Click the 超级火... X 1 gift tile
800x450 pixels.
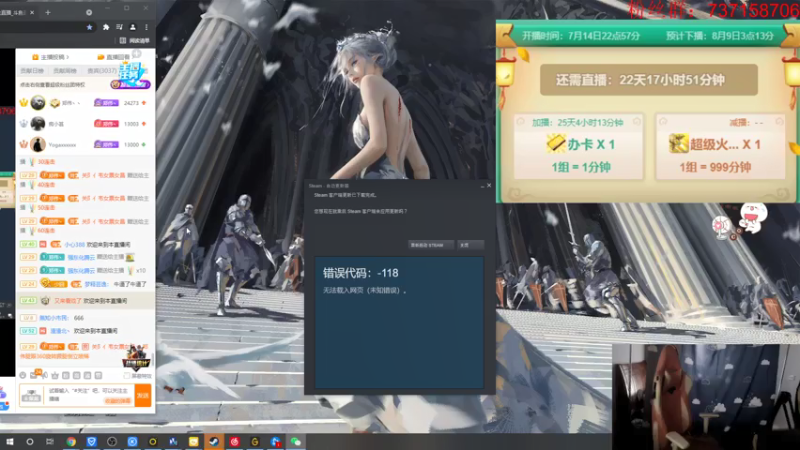(720, 147)
